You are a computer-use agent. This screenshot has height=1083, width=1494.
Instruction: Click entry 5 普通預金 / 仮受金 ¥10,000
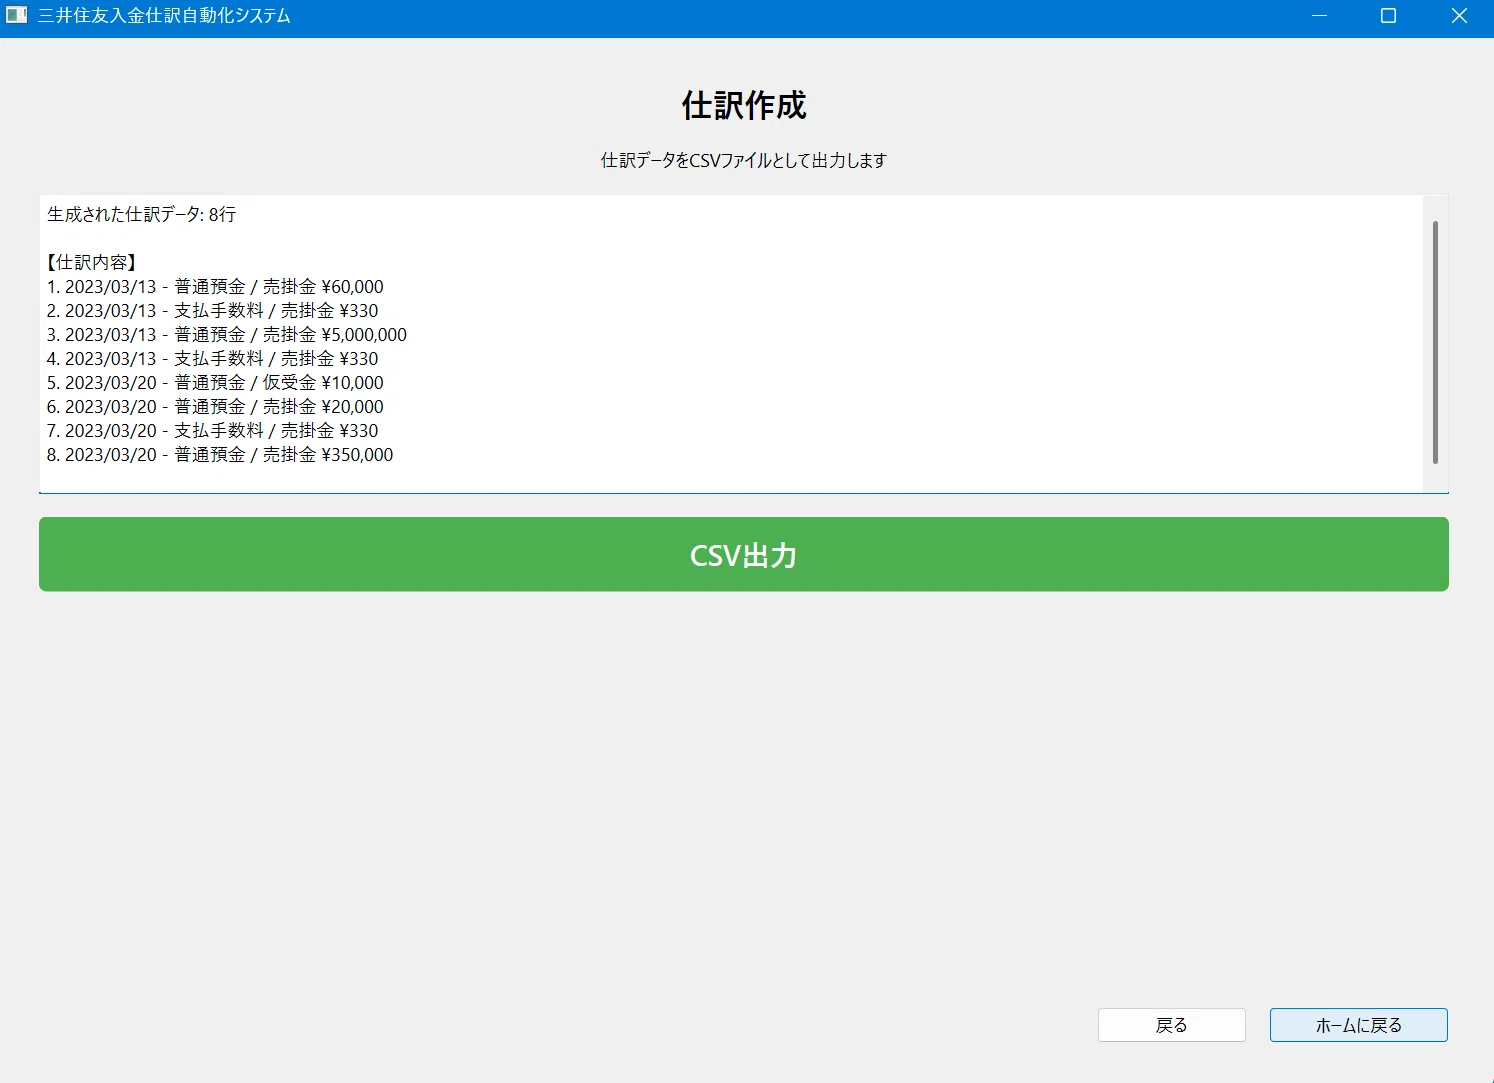tap(215, 383)
